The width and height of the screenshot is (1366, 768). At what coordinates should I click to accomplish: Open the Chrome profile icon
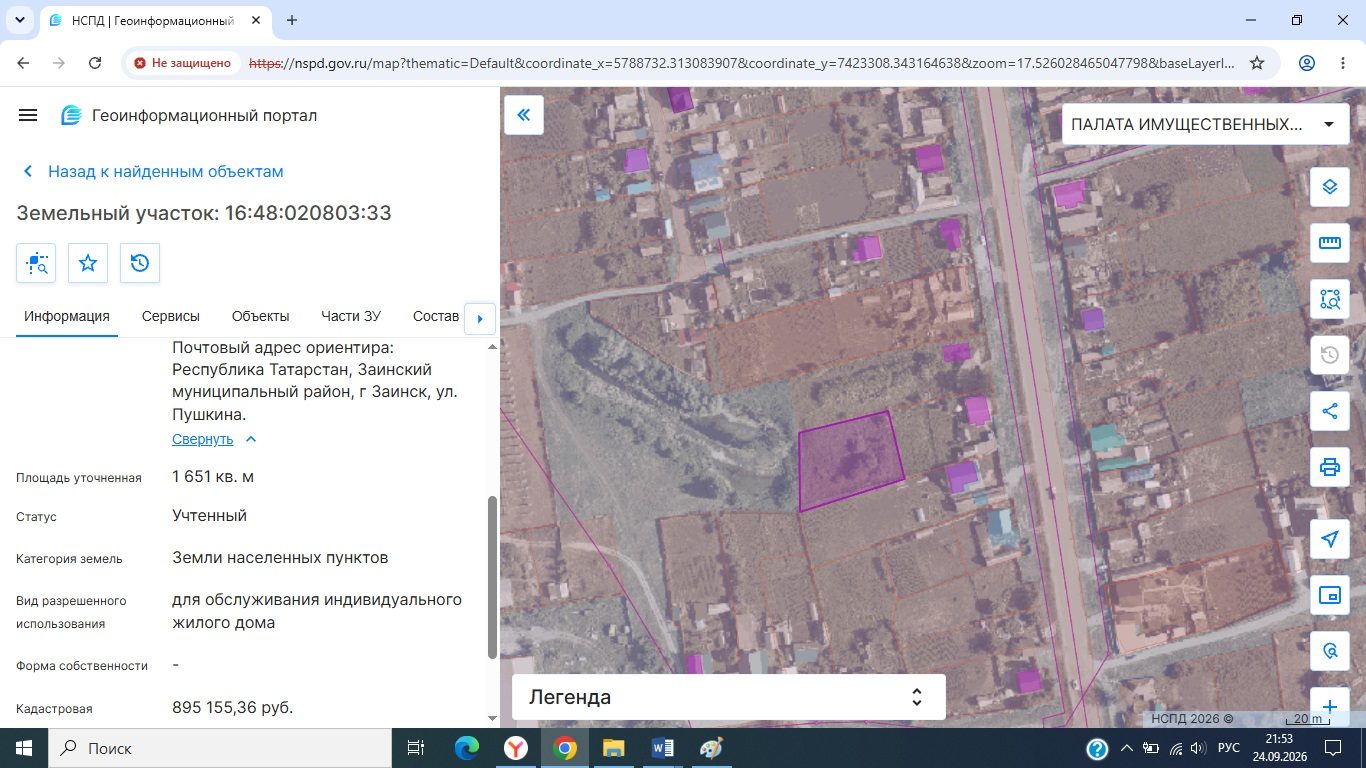(x=1307, y=63)
